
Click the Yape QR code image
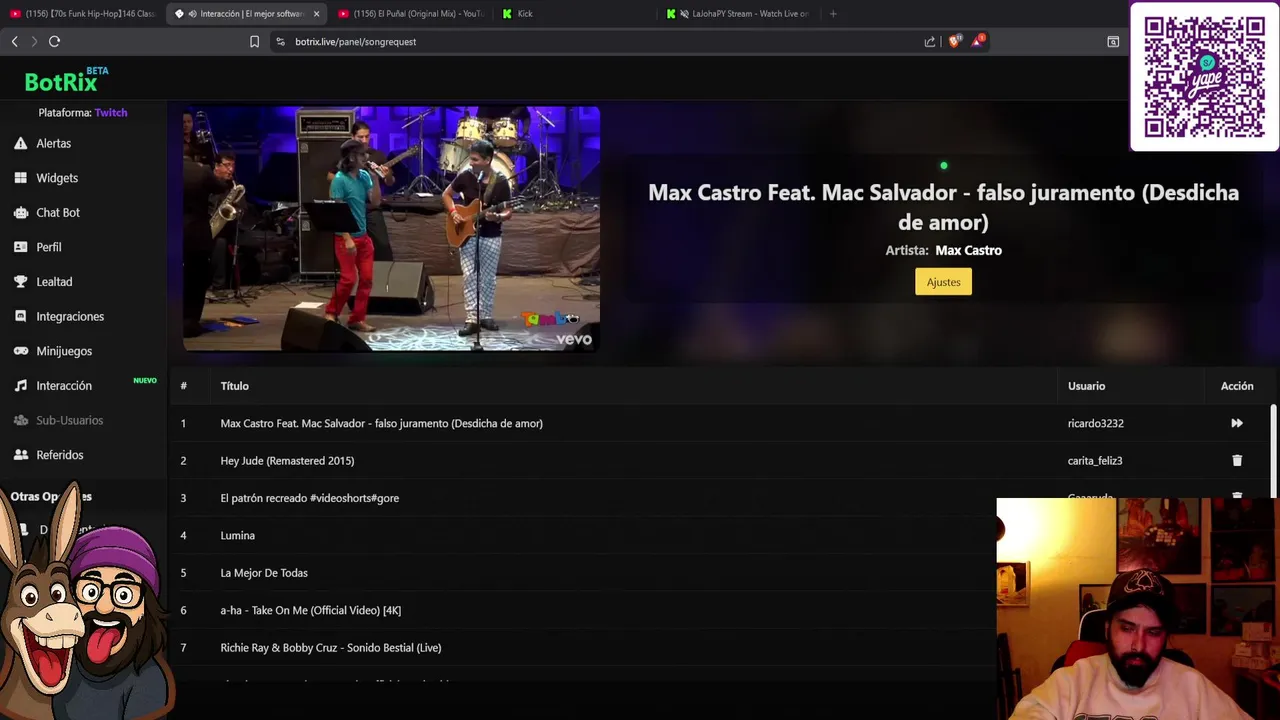[1205, 77]
